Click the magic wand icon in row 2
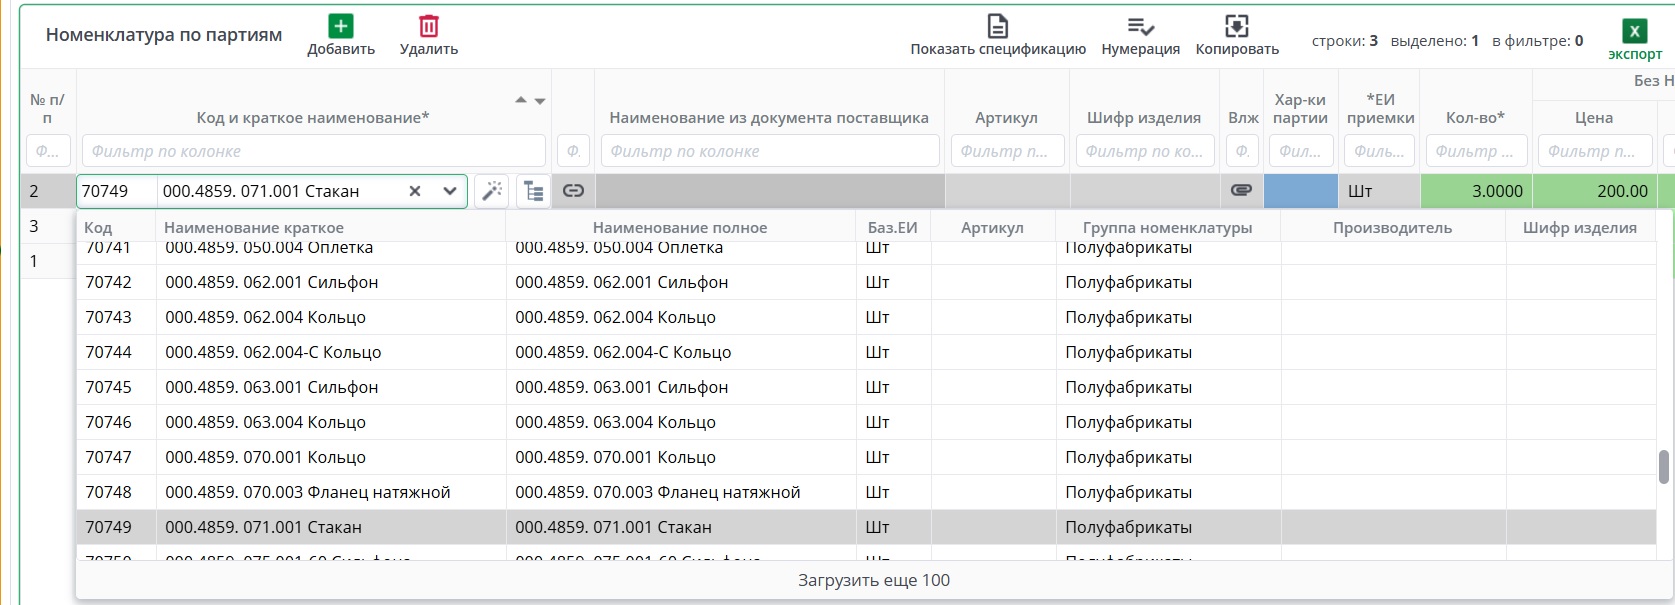The height and width of the screenshot is (605, 1675). (x=491, y=191)
